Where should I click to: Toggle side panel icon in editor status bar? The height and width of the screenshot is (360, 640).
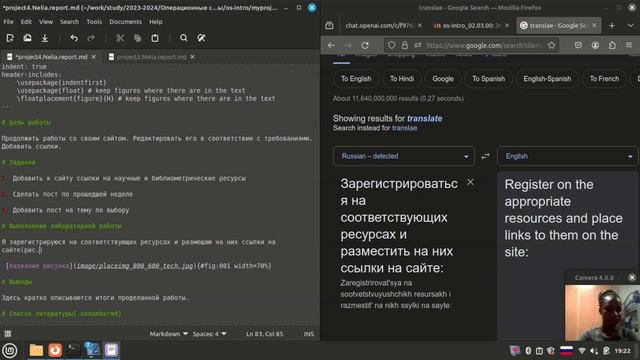pyautogui.click(x=8, y=334)
